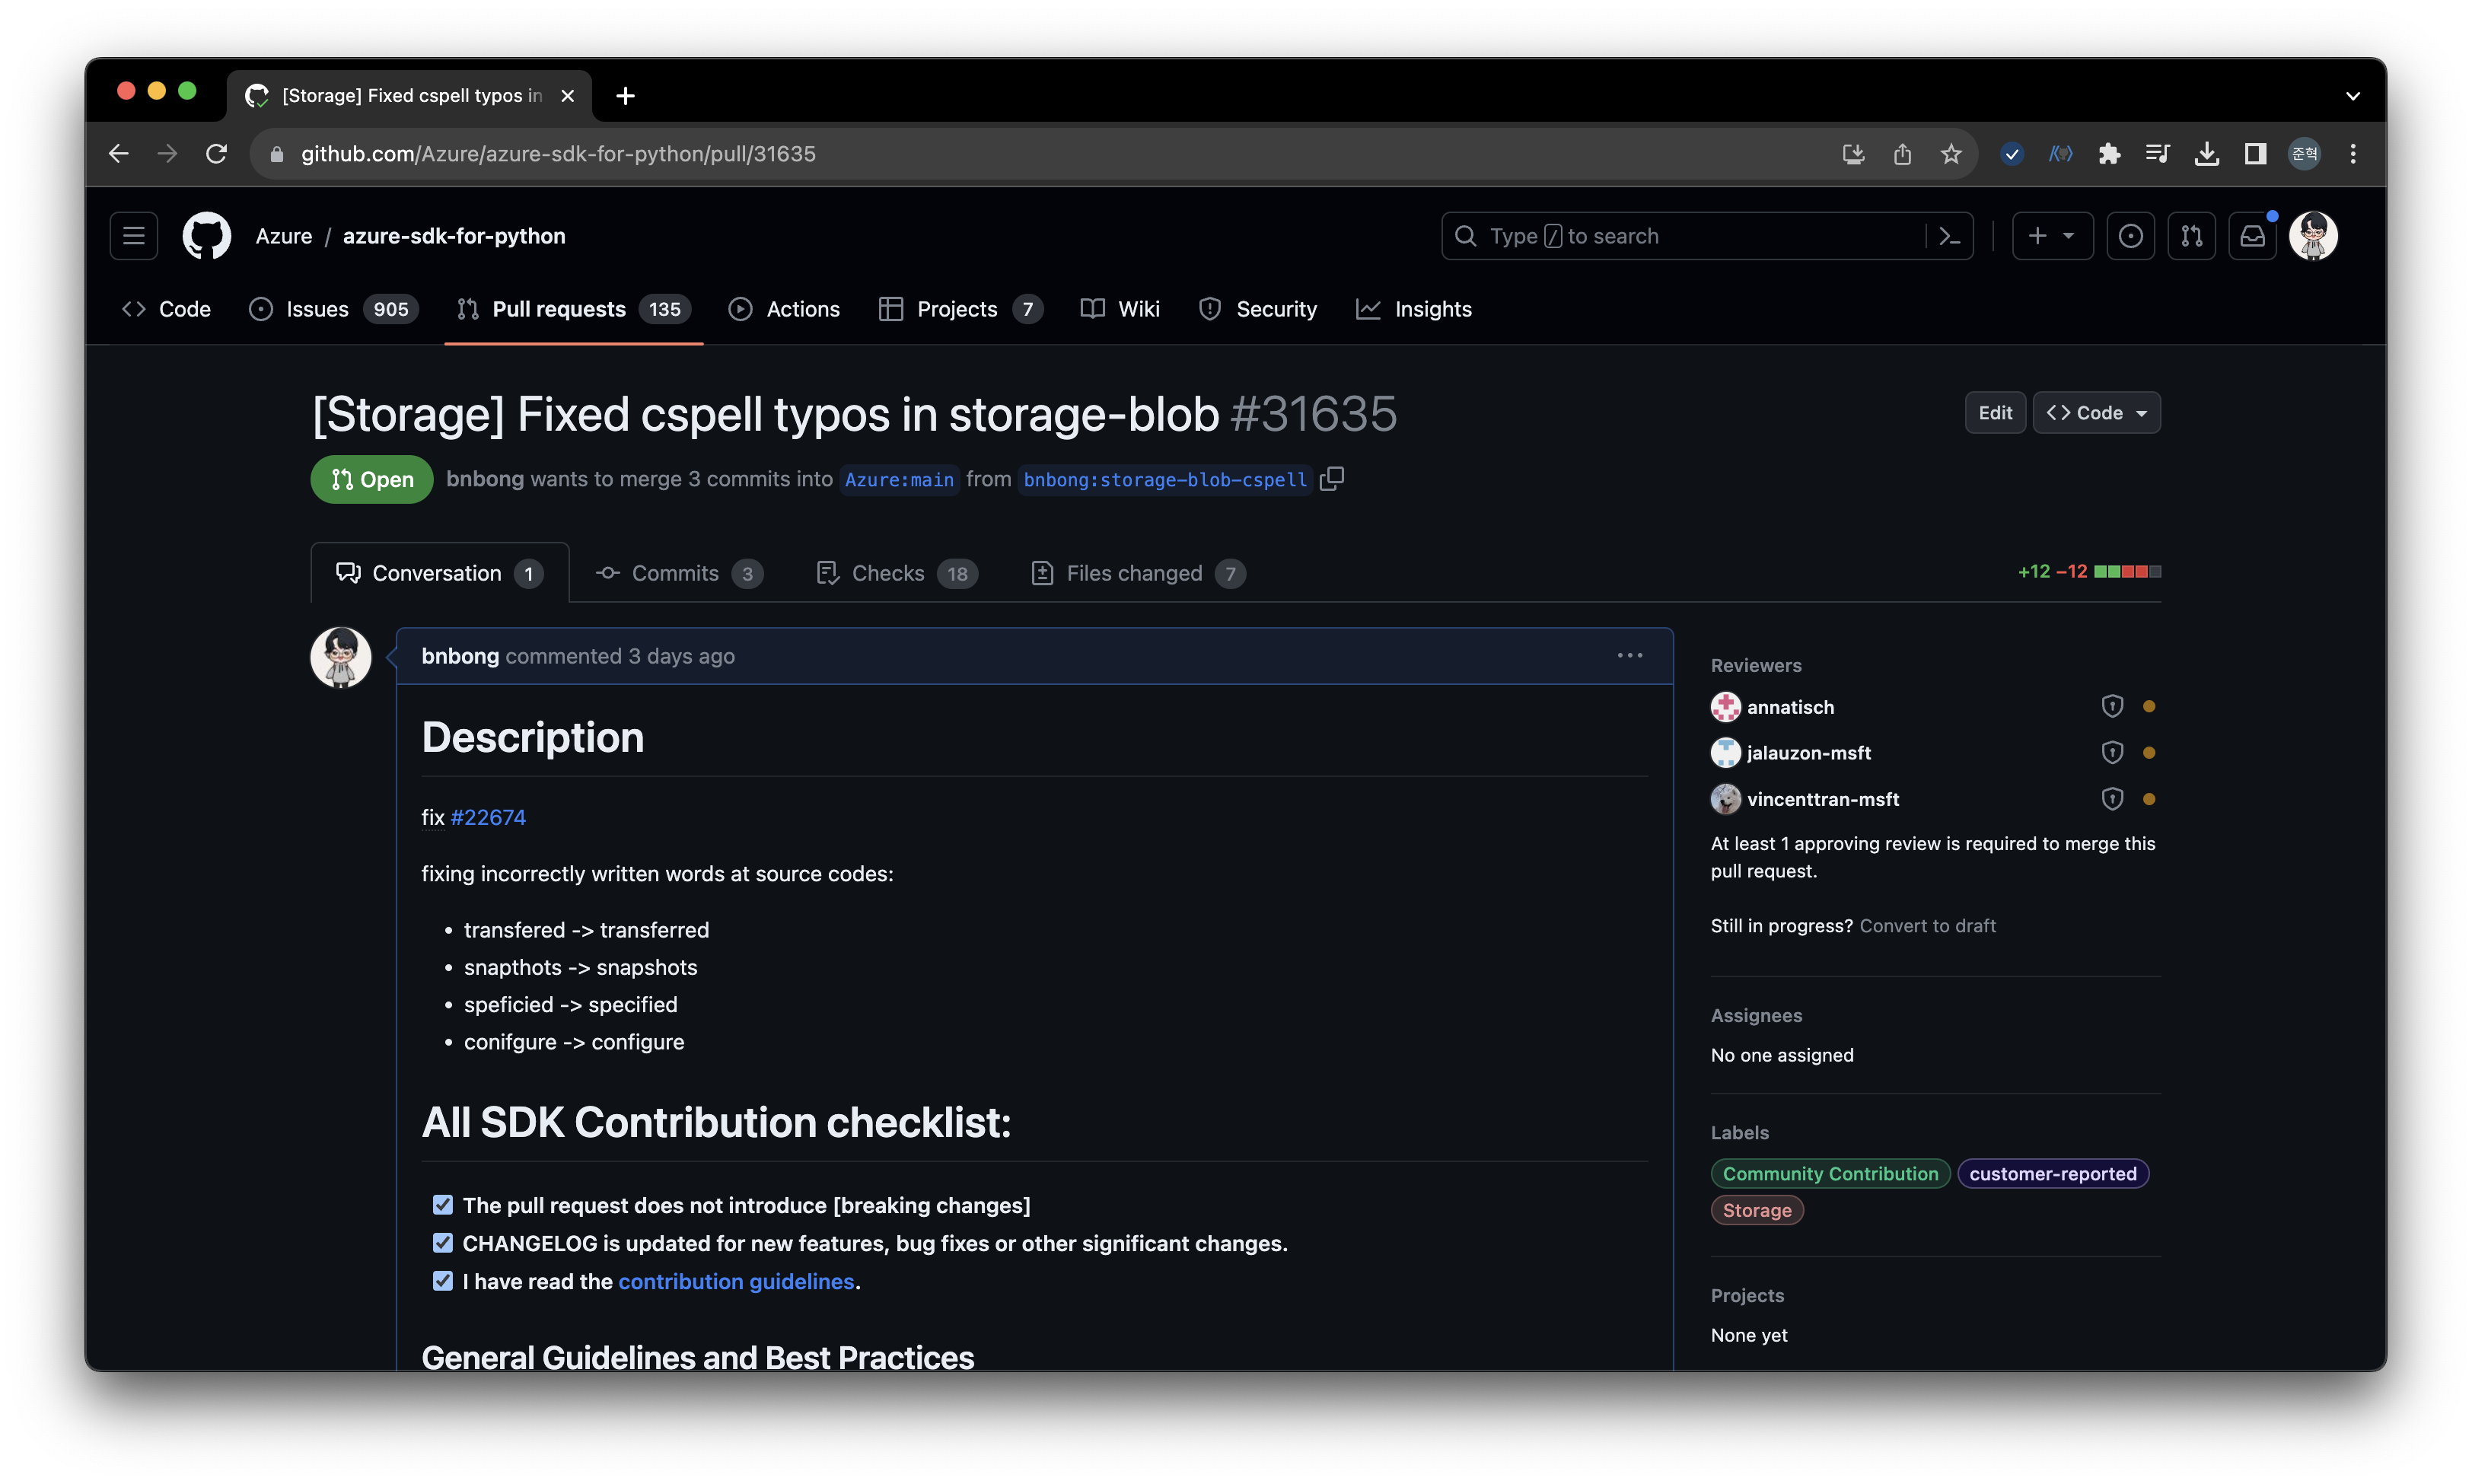The image size is (2472, 1484).
Task: Toggle the CHANGELOG is updated checkbox
Action: [442, 1243]
